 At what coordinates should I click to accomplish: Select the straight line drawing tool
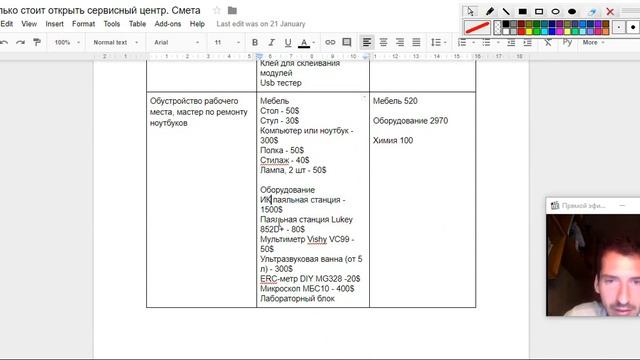pos(506,11)
